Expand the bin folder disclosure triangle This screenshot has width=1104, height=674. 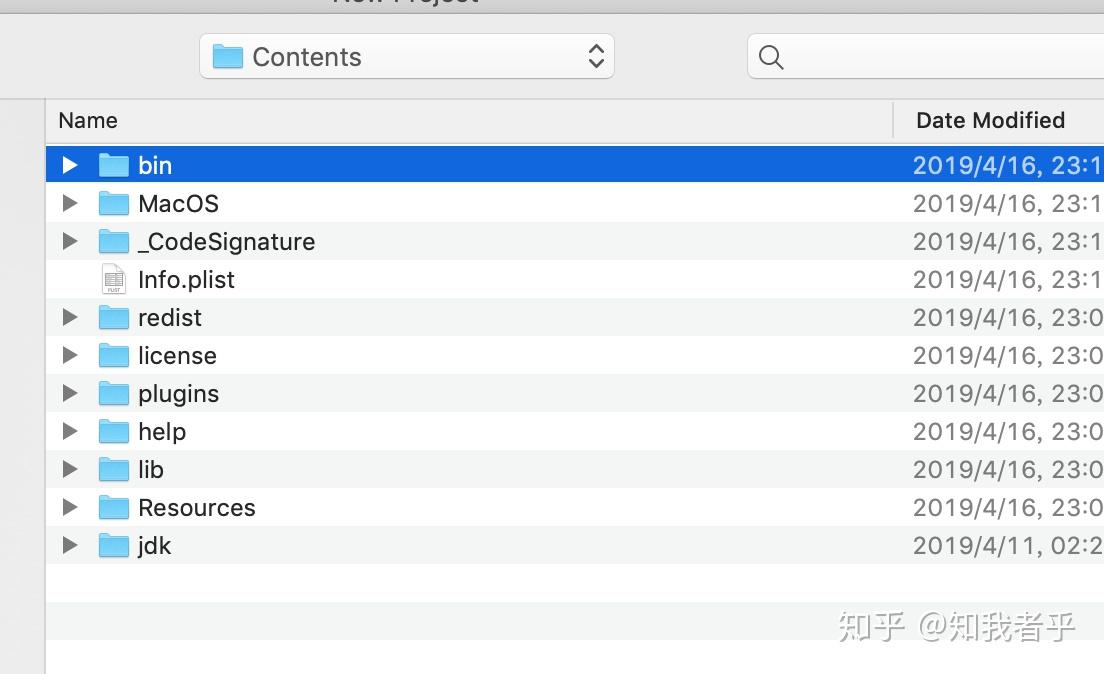68,164
